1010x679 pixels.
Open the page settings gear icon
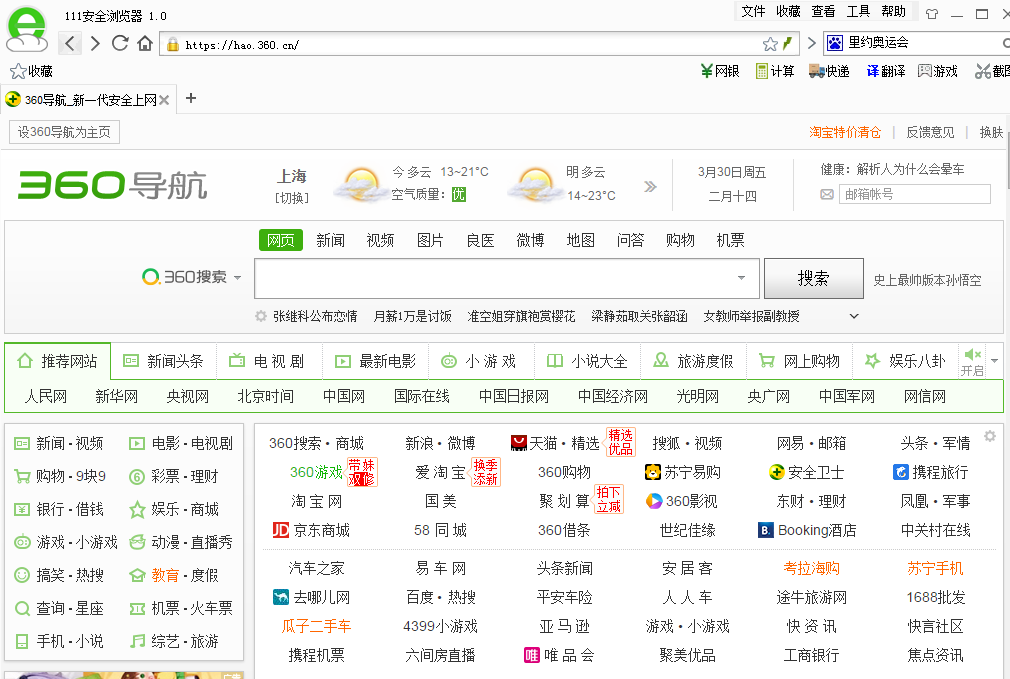(990, 436)
